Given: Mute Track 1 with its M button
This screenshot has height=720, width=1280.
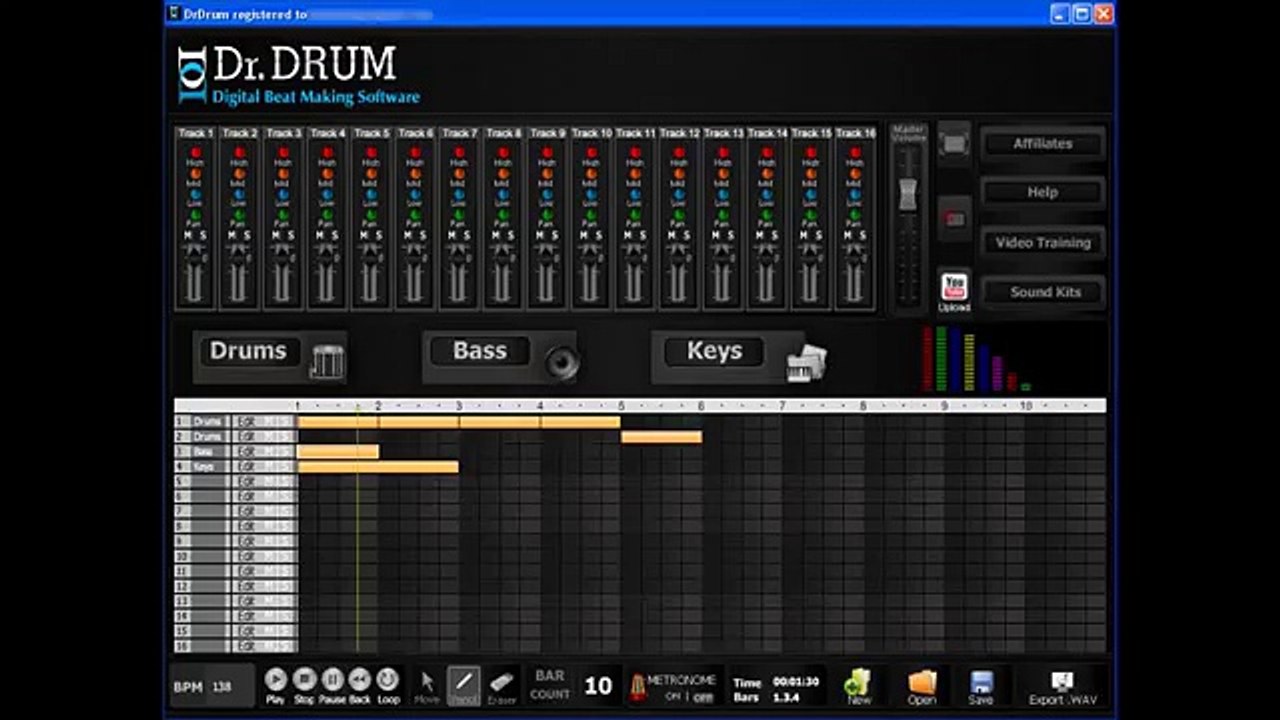Looking at the screenshot, I should click(187, 236).
